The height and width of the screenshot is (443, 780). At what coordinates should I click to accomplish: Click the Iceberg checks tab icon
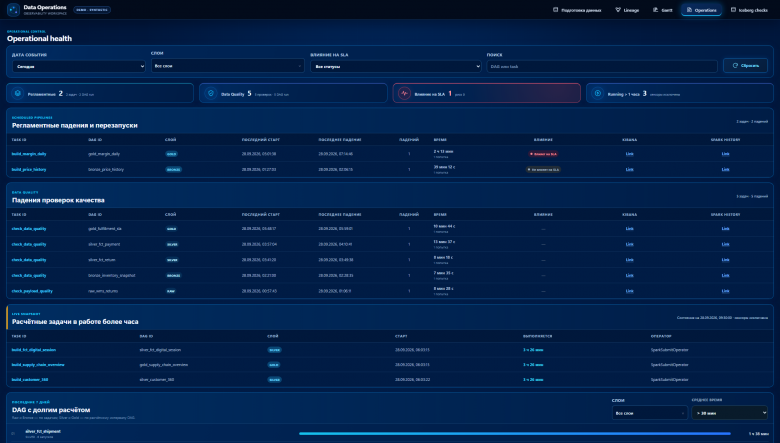click(x=733, y=10)
